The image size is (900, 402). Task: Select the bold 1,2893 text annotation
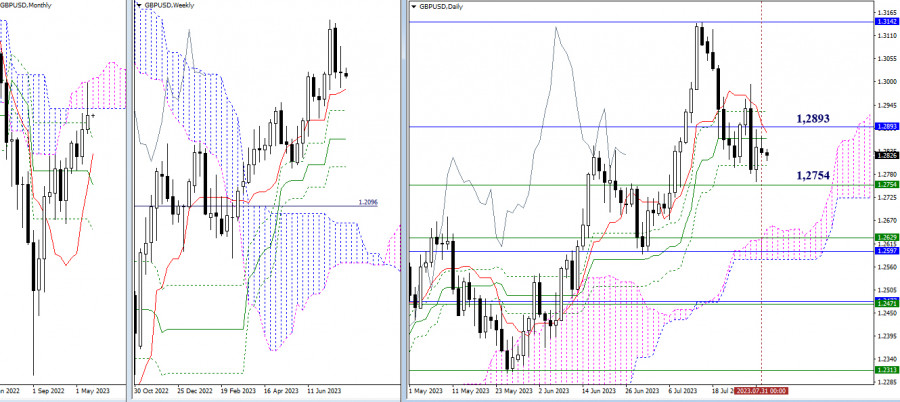(813, 118)
